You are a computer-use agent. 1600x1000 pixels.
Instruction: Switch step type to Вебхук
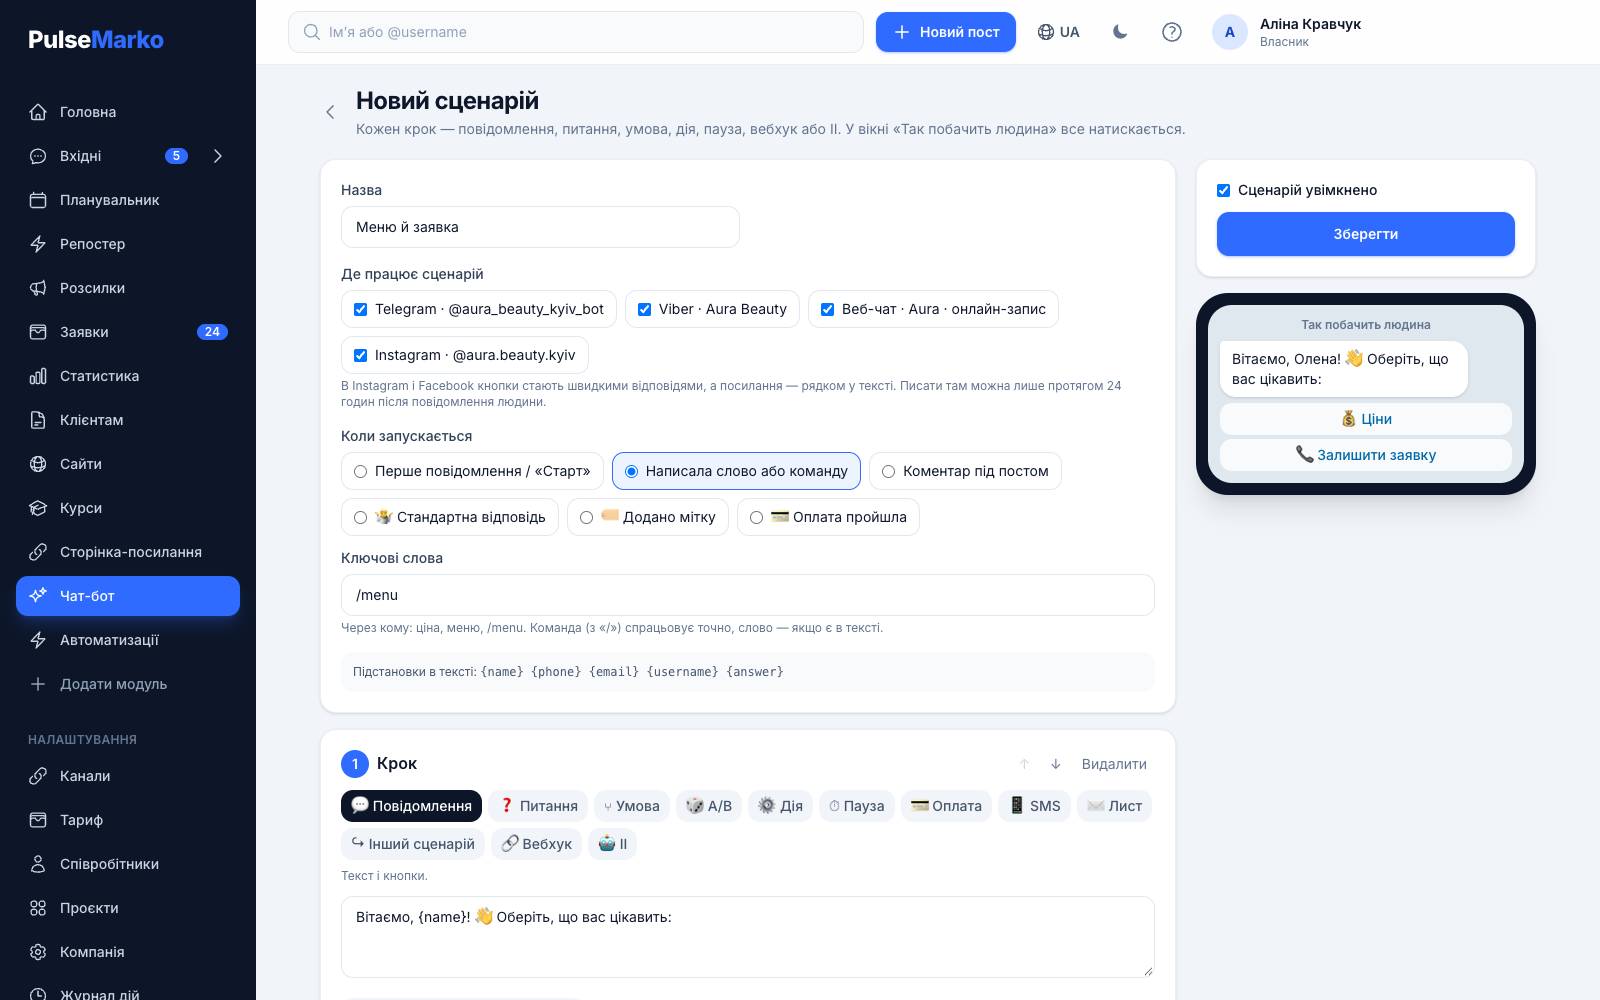point(537,844)
